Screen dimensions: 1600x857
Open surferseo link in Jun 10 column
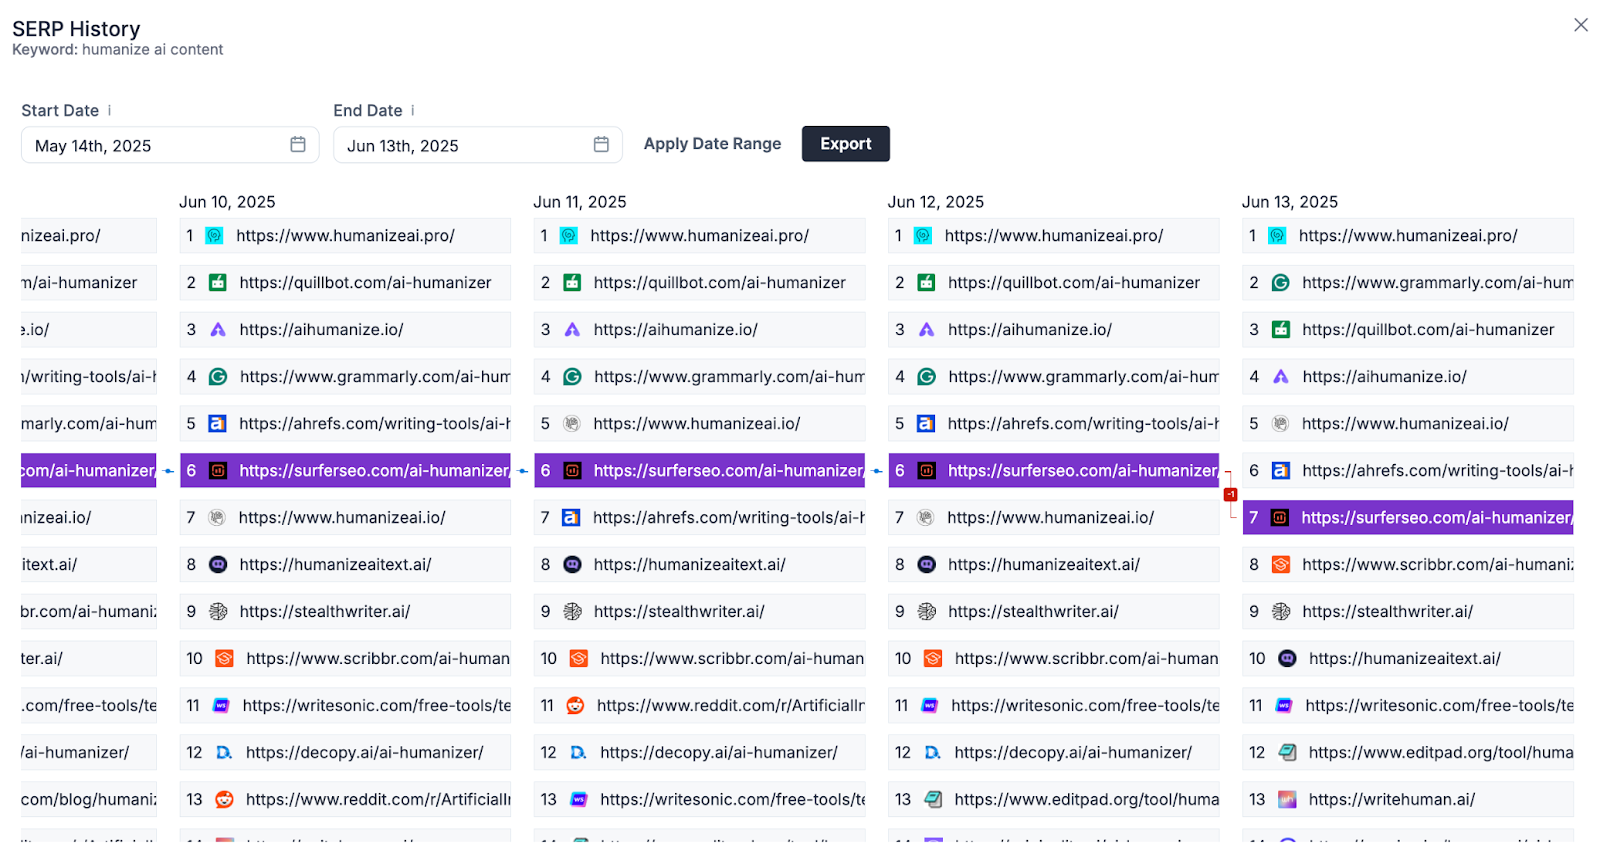pyautogui.click(x=374, y=471)
